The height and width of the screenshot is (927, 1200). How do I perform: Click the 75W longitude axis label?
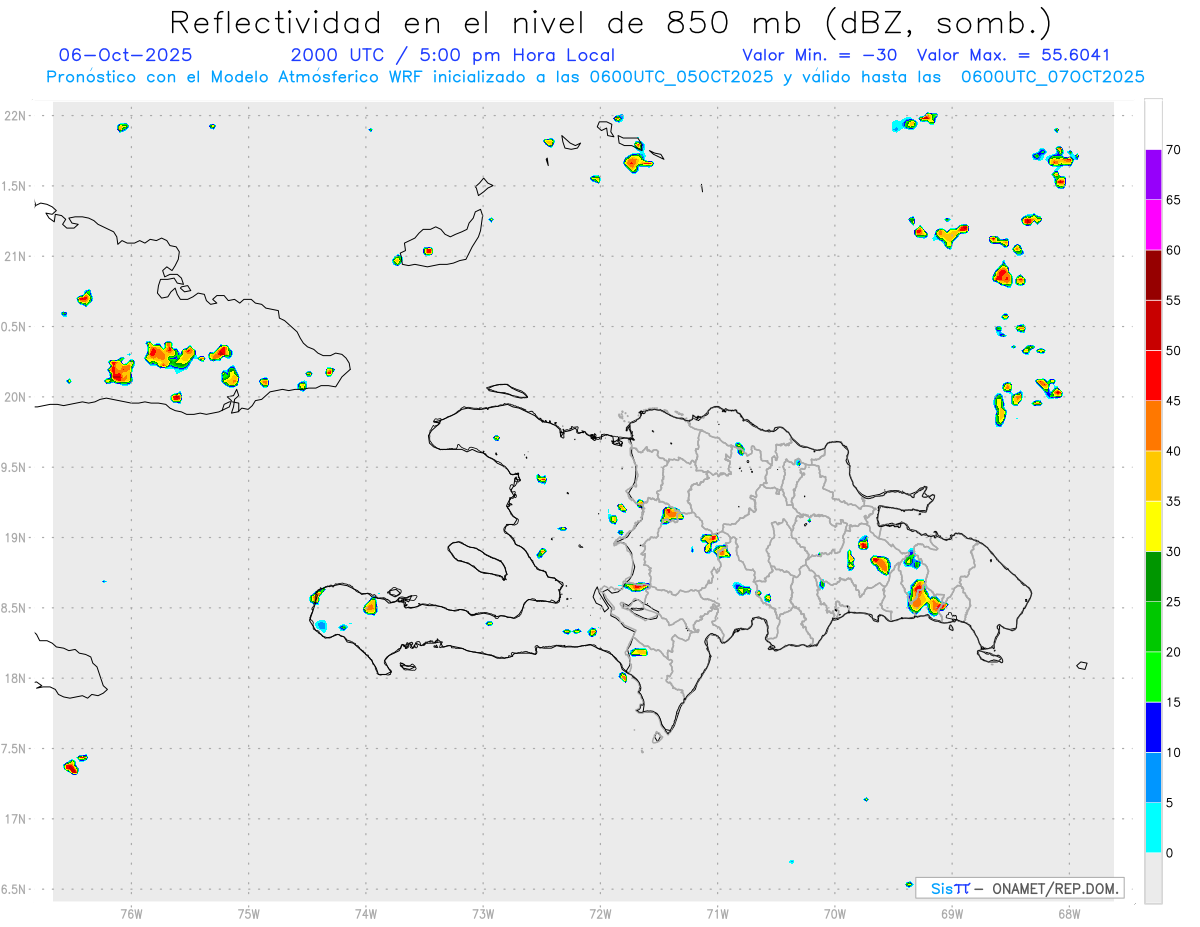point(248,913)
